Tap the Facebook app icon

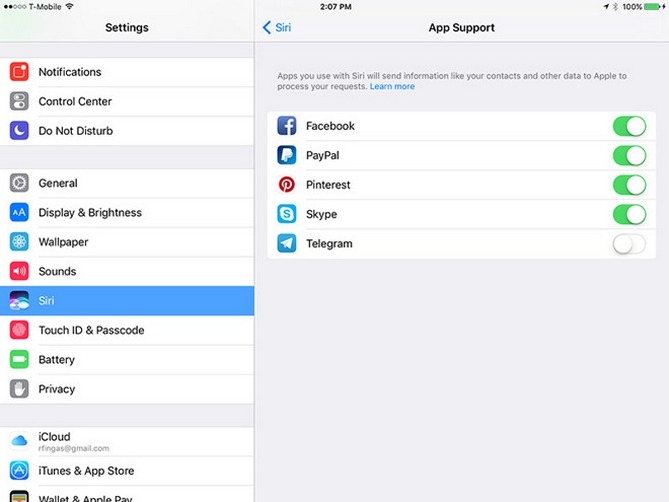point(287,126)
